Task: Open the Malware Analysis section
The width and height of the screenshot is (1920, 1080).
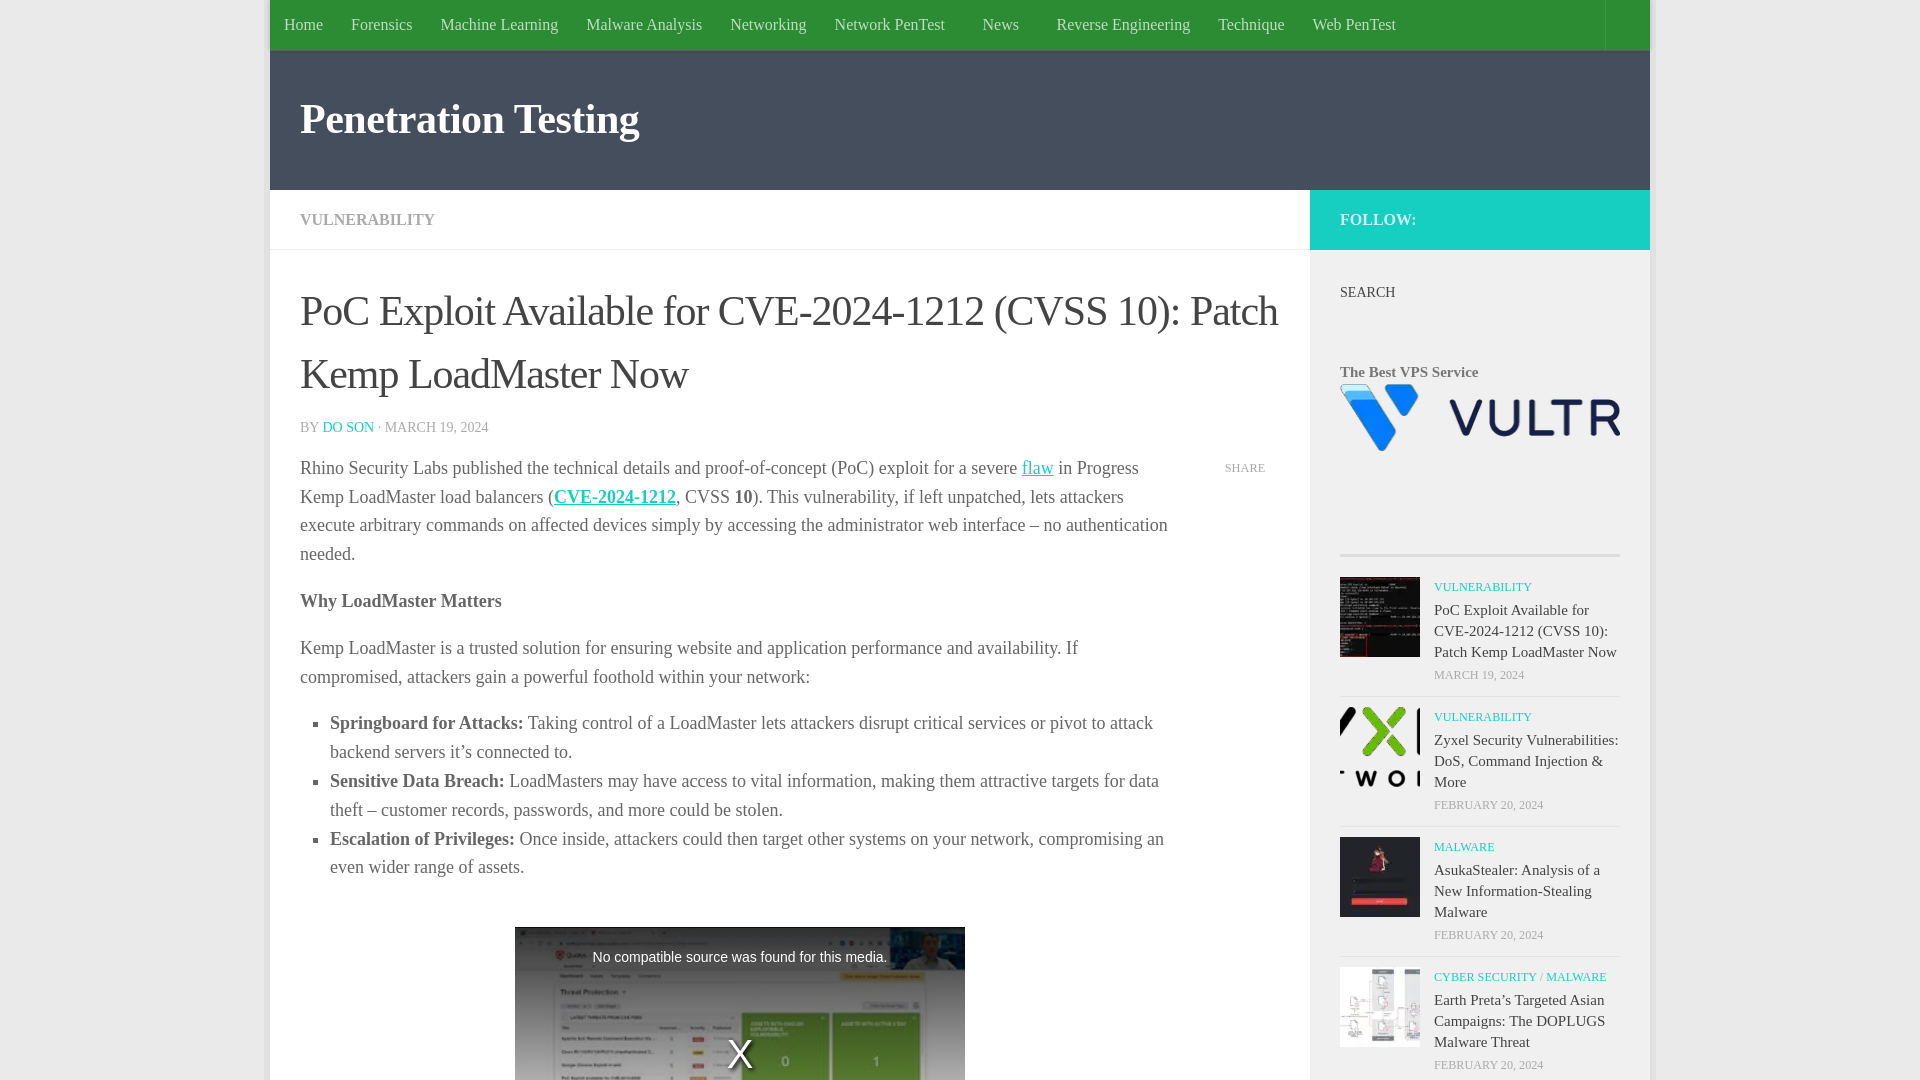Action: point(644,24)
